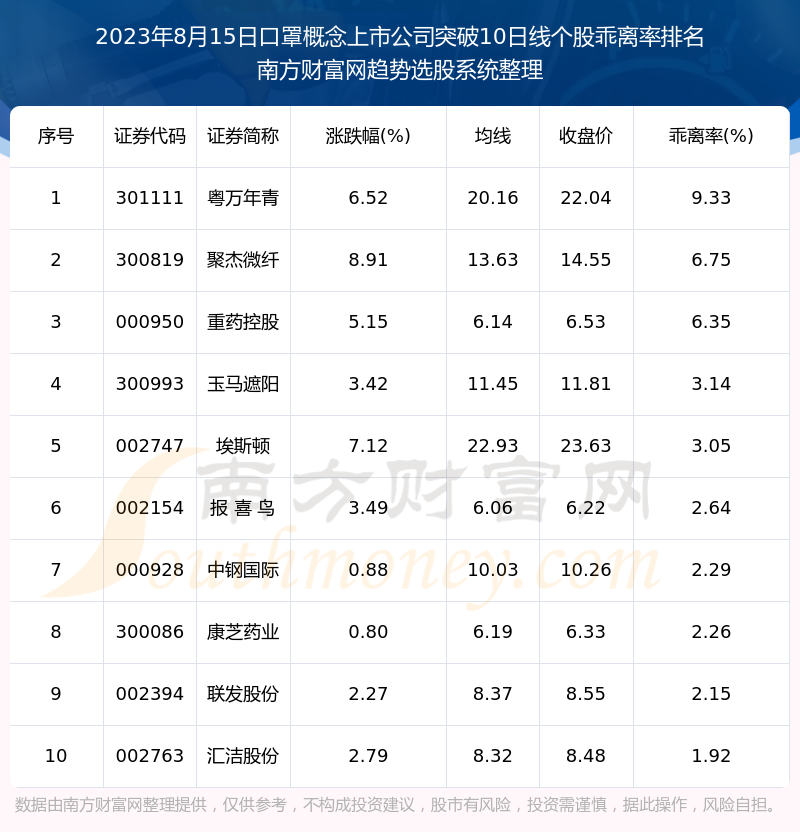The image size is (800, 832).
Task: Click the 8.91 change percentage
Action: tap(368, 260)
